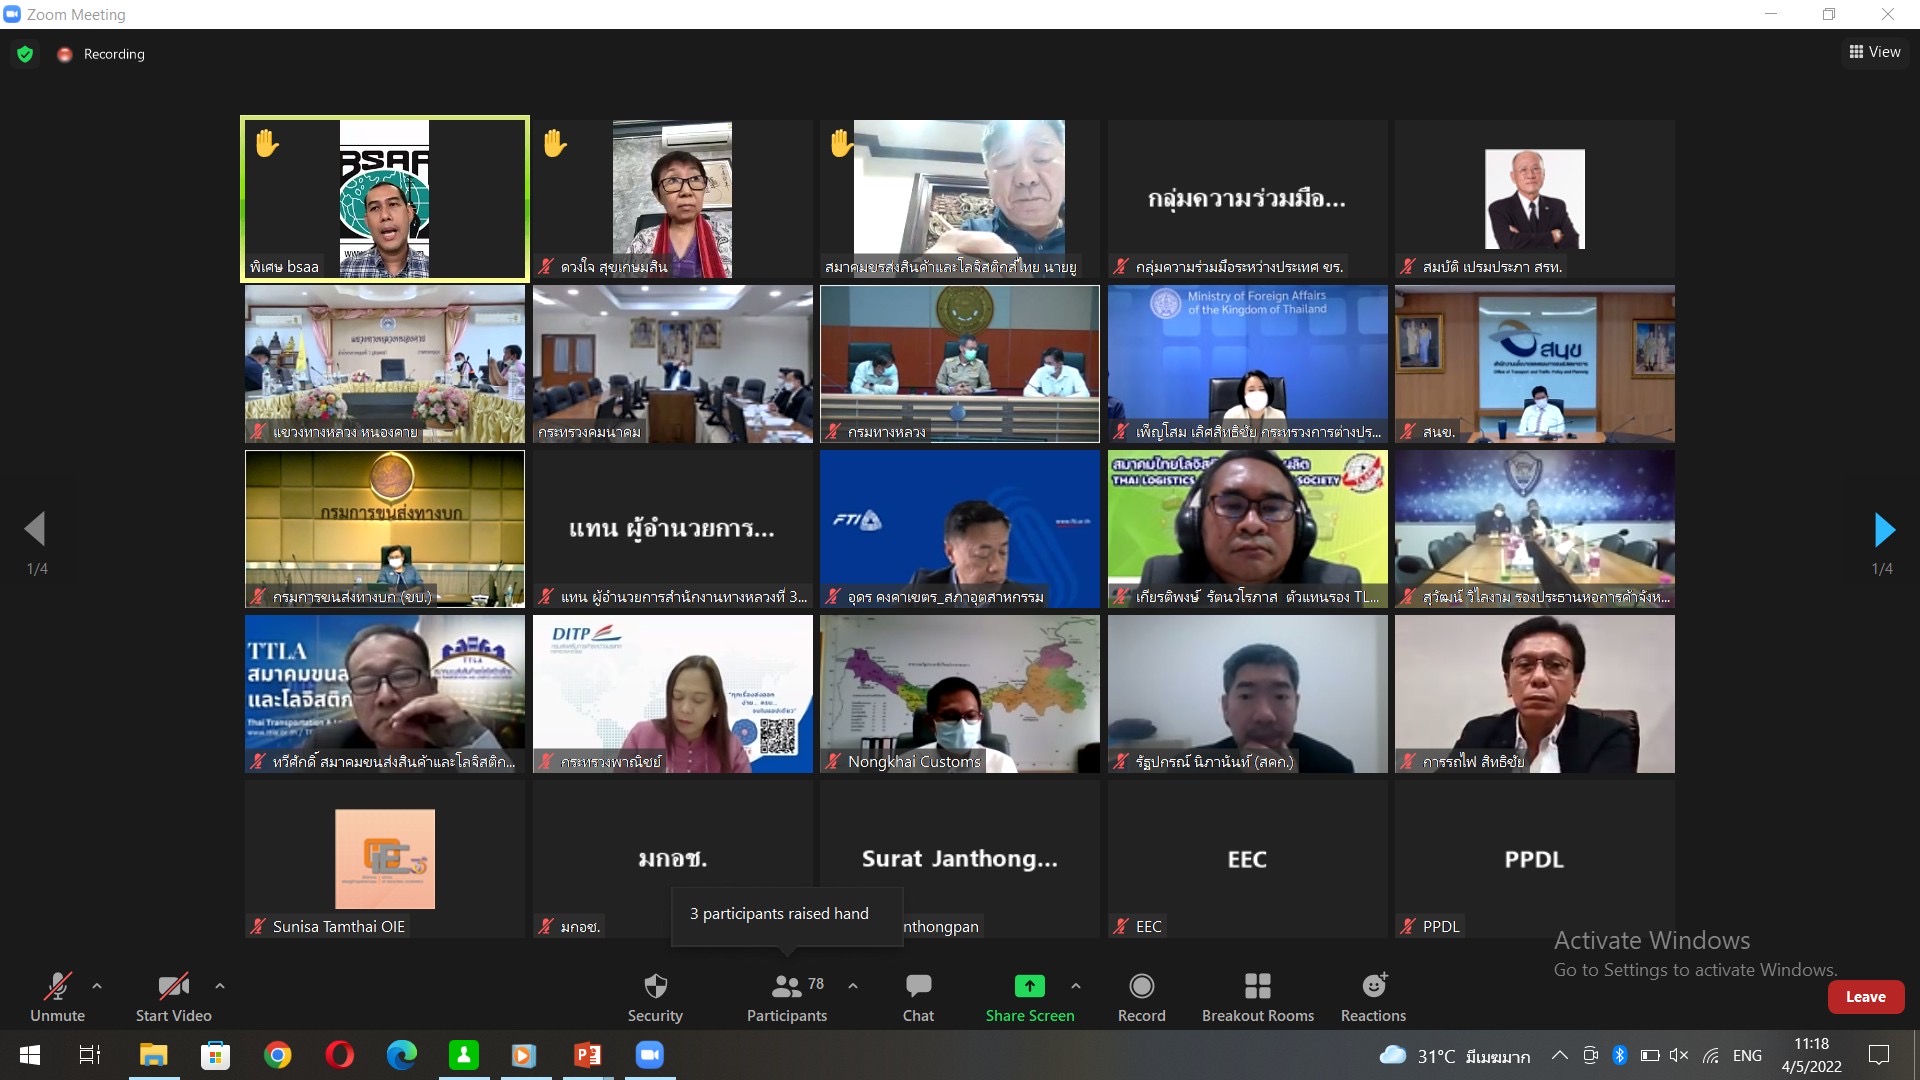The width and height of the screenshot is (1920, 1080).
Task: Open the Chat panel
Action: [x=918, y=997]
